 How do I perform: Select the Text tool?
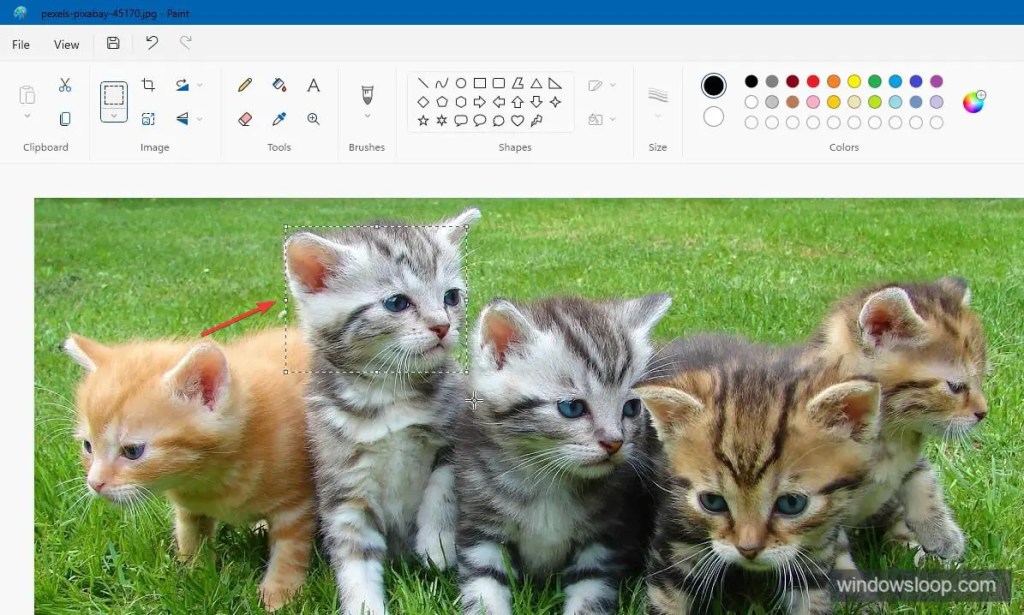pos(313,85)
